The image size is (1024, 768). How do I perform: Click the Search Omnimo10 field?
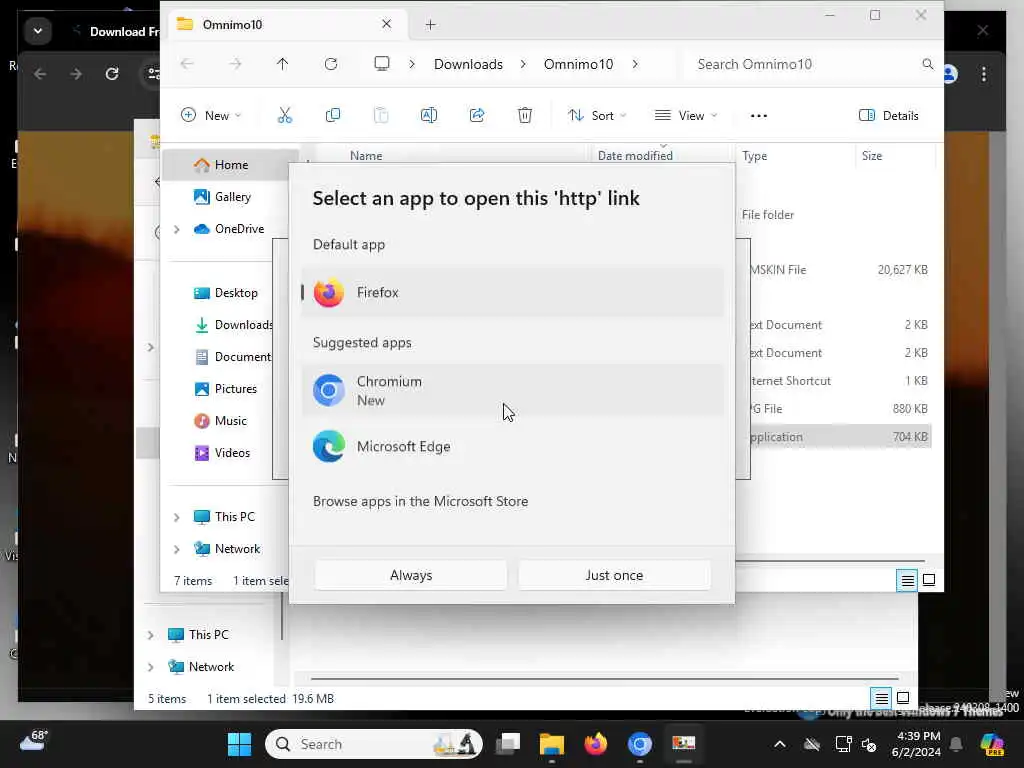coord(810,64)
